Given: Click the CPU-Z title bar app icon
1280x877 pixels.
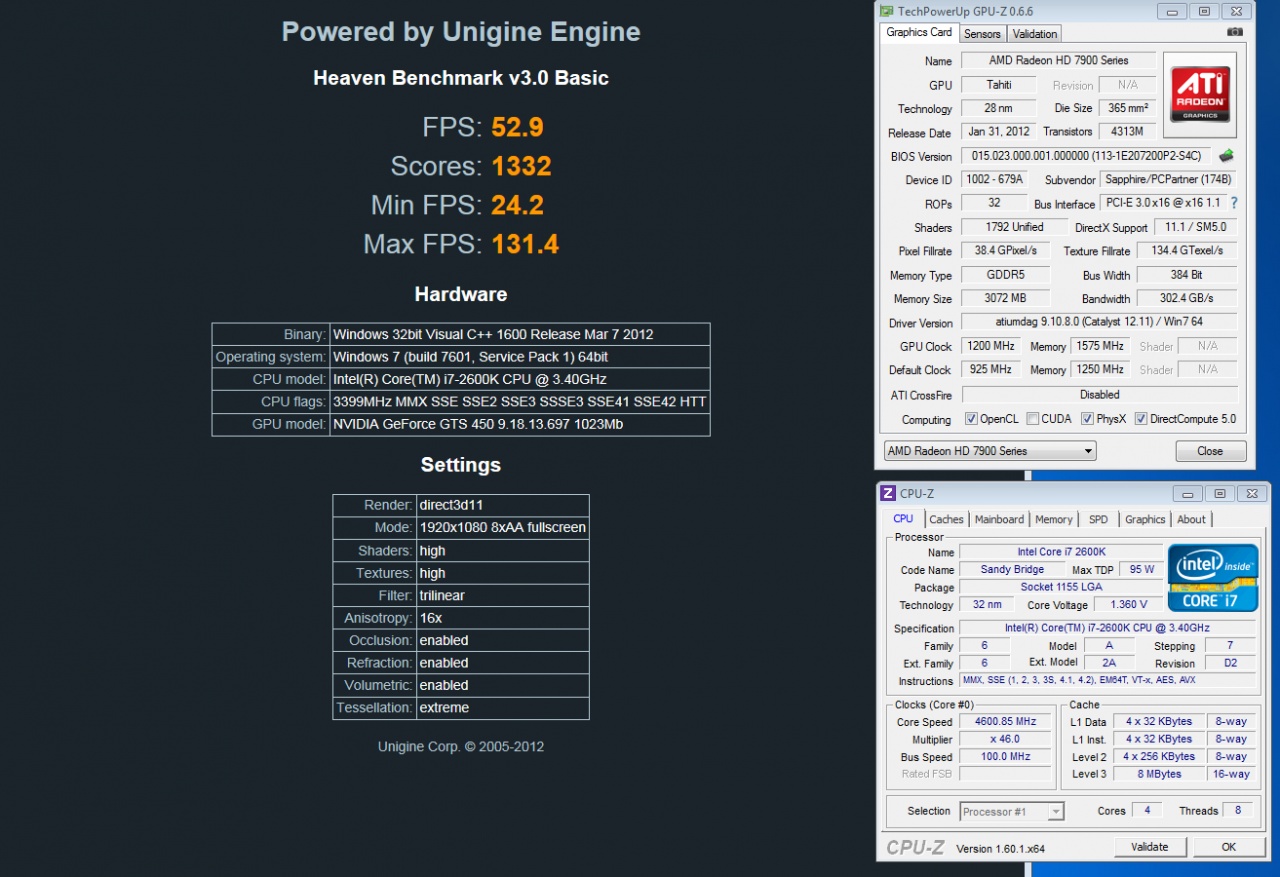Looking at the screenshot, I should coord(887,493).
